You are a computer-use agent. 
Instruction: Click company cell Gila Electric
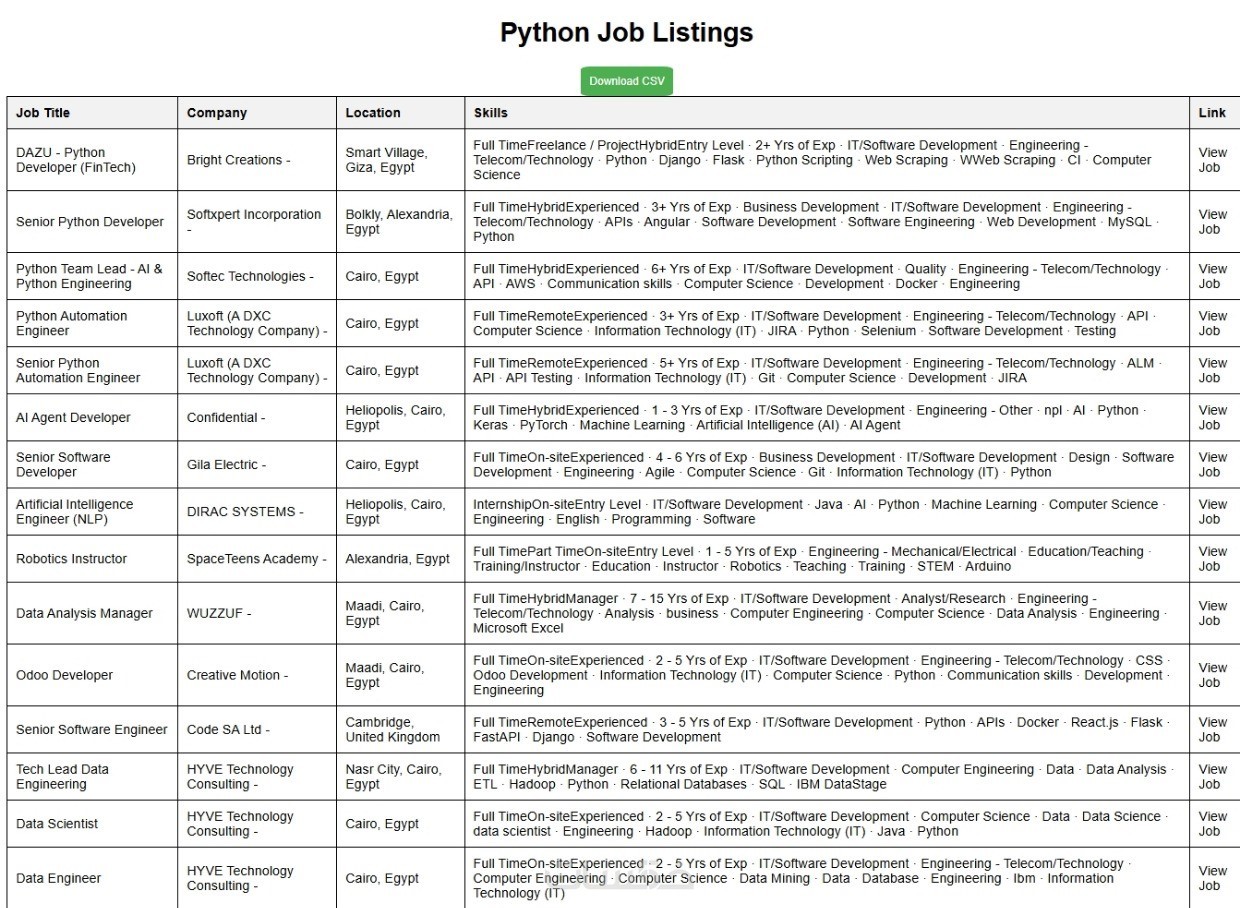coord(257,464)
